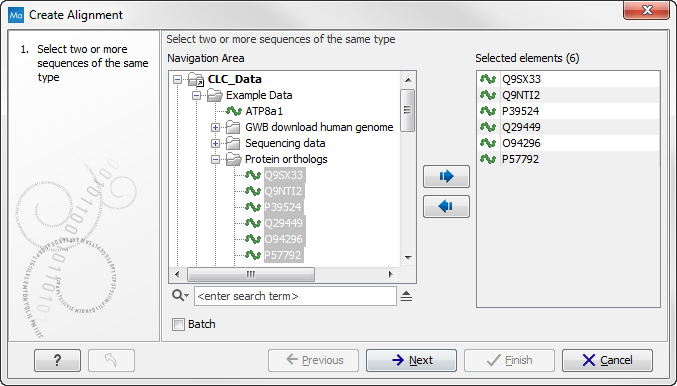Expand the Sequencing data folder
This screenshot has height=386, width=677.
point(215,143)
